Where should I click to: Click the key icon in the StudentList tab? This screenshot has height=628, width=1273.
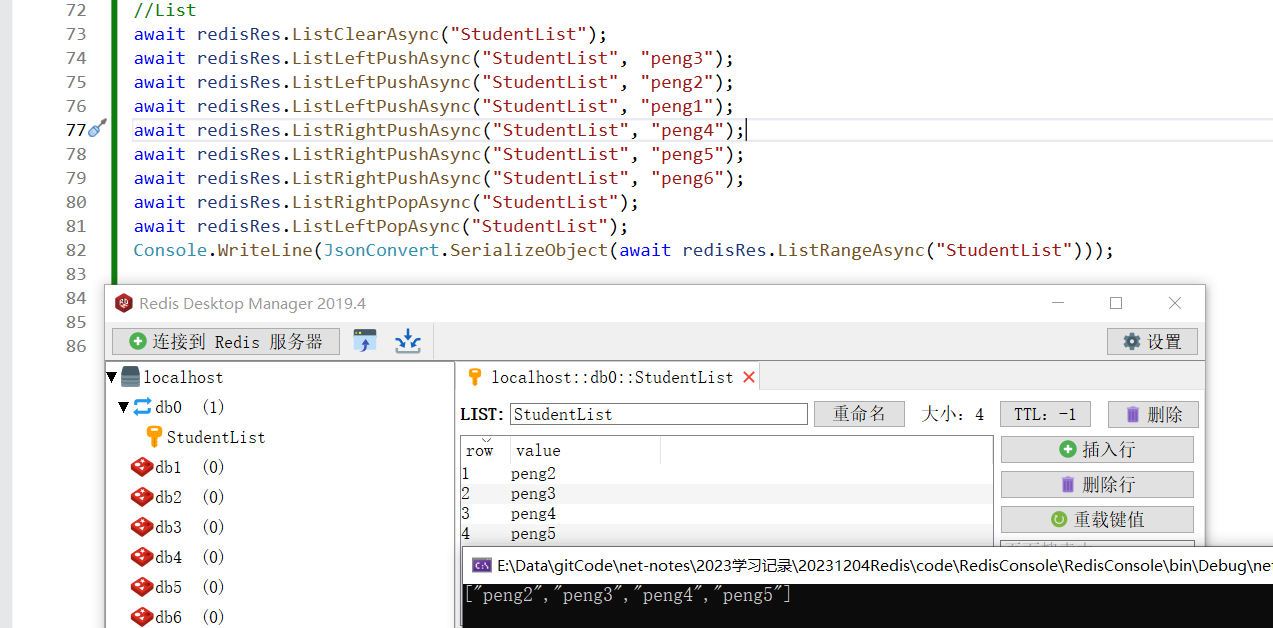475,377
